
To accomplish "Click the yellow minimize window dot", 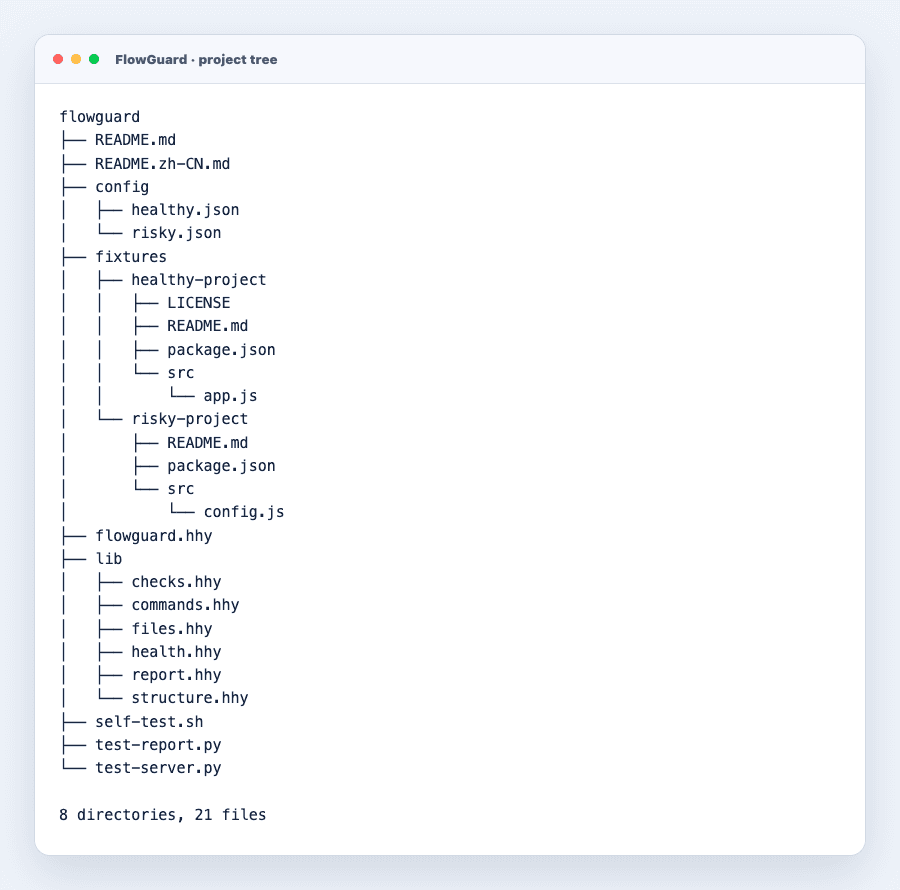I will [x=76, y=59].
